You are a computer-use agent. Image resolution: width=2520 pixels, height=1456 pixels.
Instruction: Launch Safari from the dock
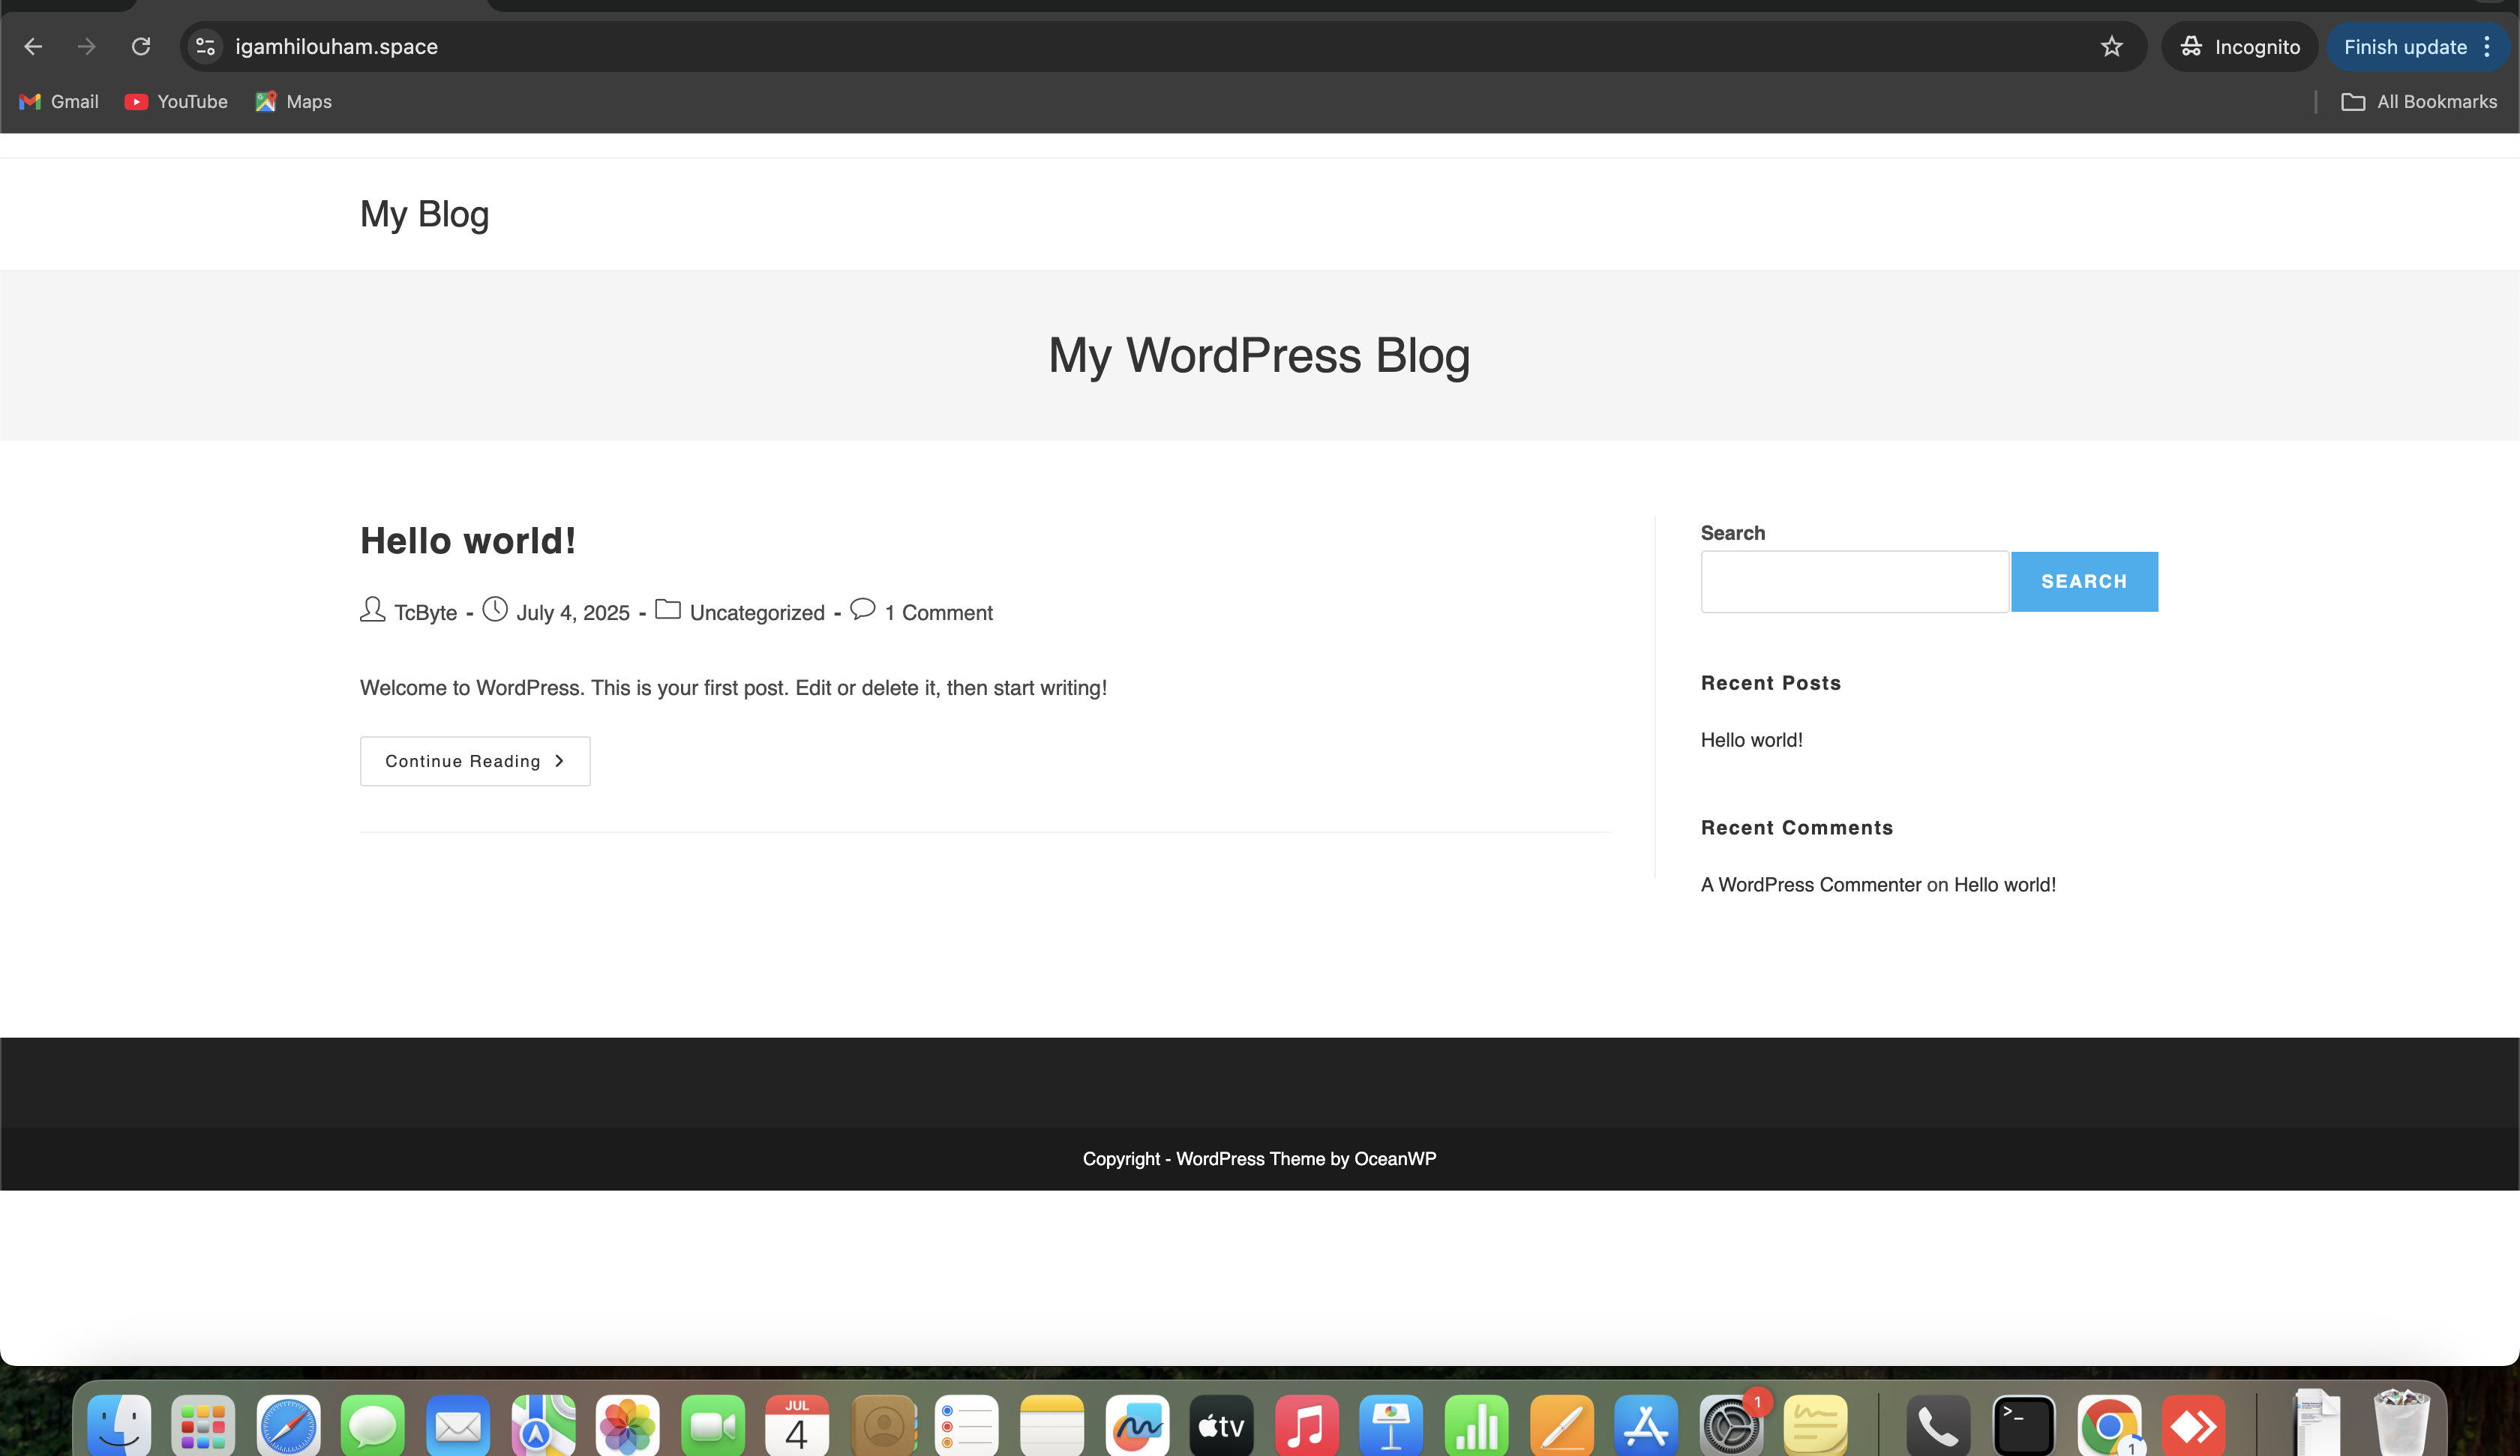click(288, 1425)
